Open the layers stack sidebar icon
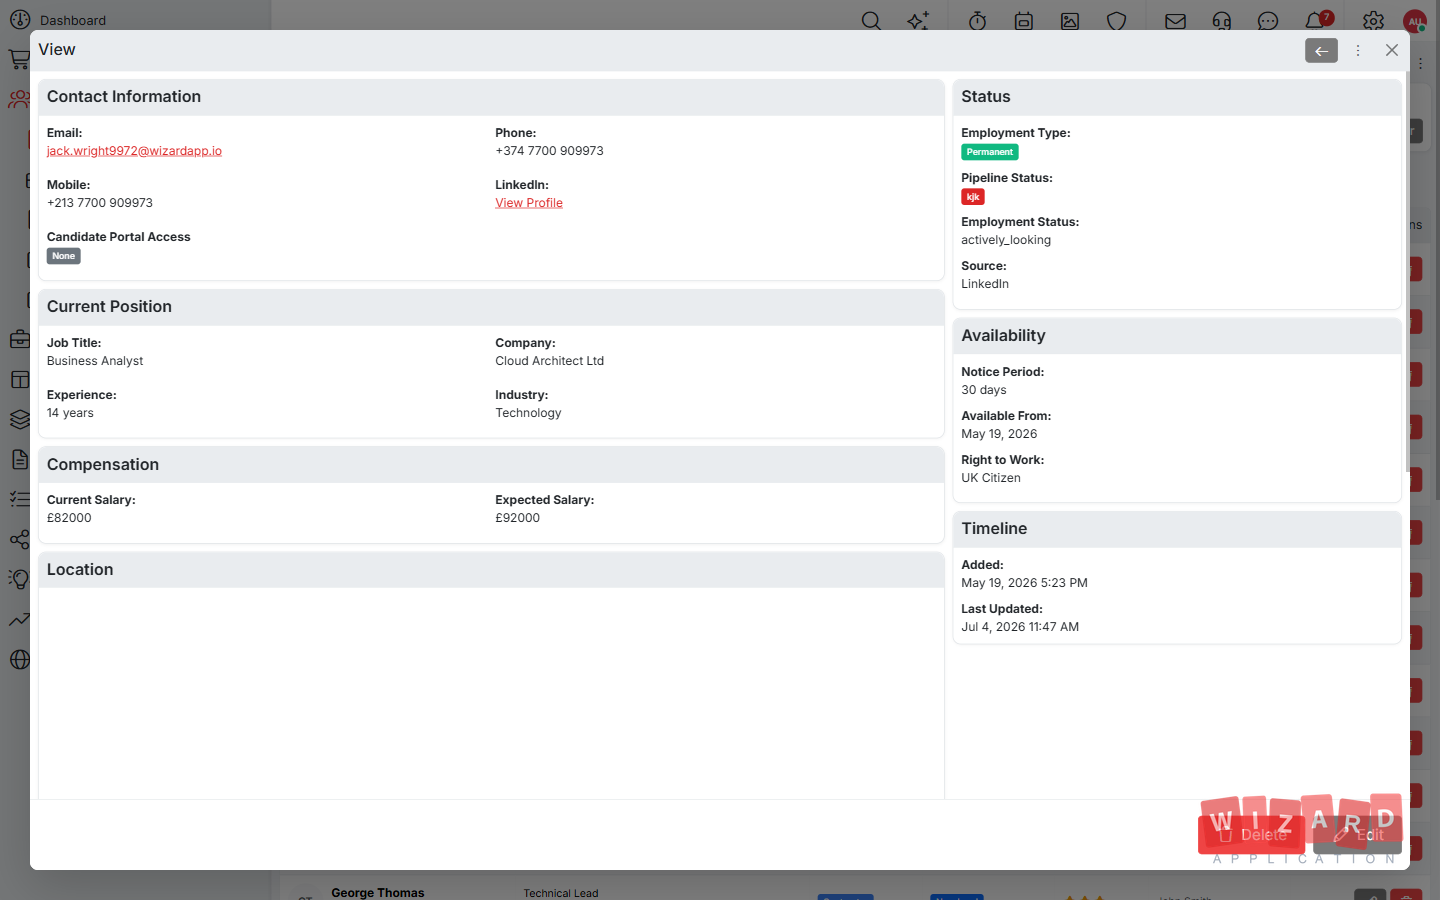 19,419
